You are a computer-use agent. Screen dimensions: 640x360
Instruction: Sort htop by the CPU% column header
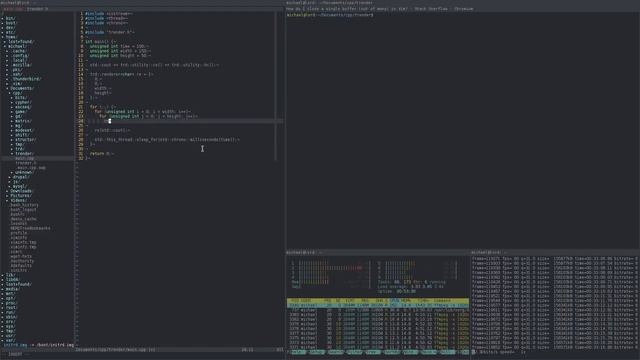[x=394, y=300]
